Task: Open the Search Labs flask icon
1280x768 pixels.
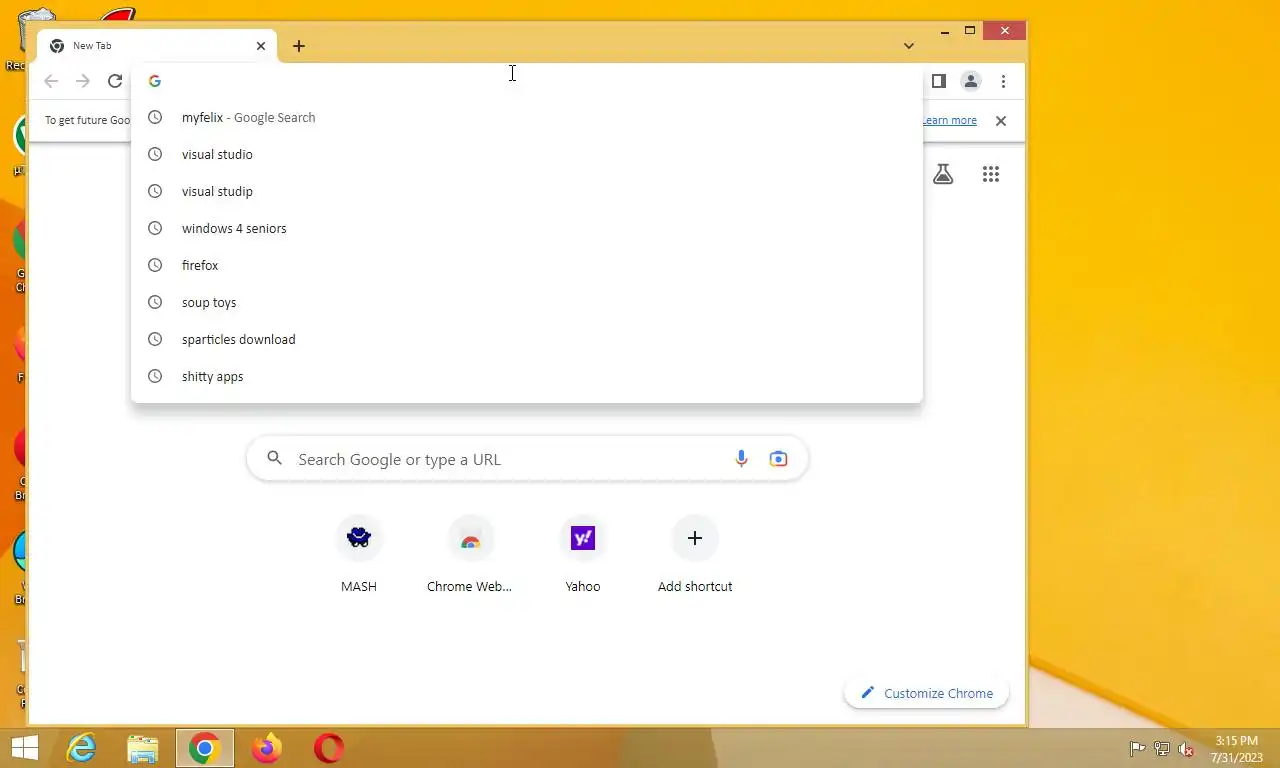Action: (943, 174)
